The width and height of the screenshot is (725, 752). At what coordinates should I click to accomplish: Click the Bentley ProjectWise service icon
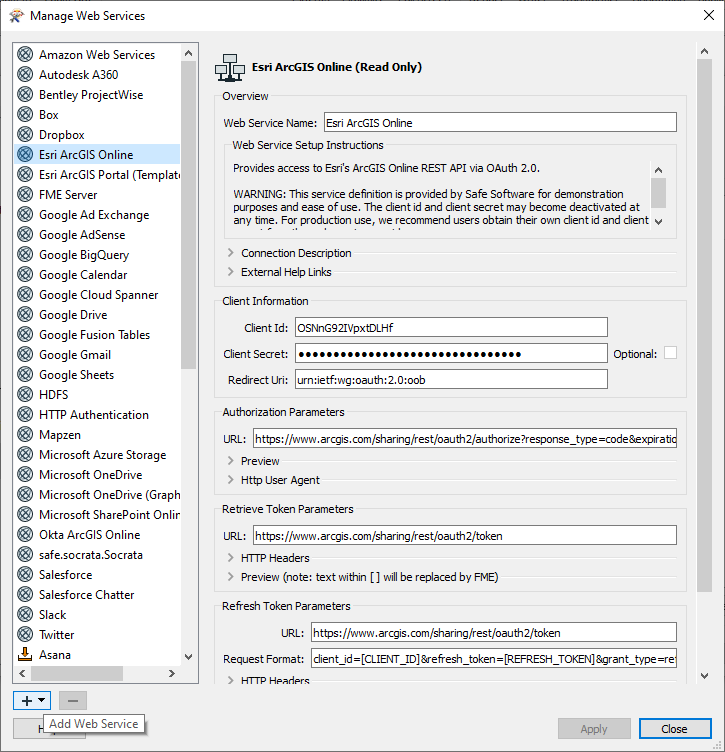[x=25, y=94]
